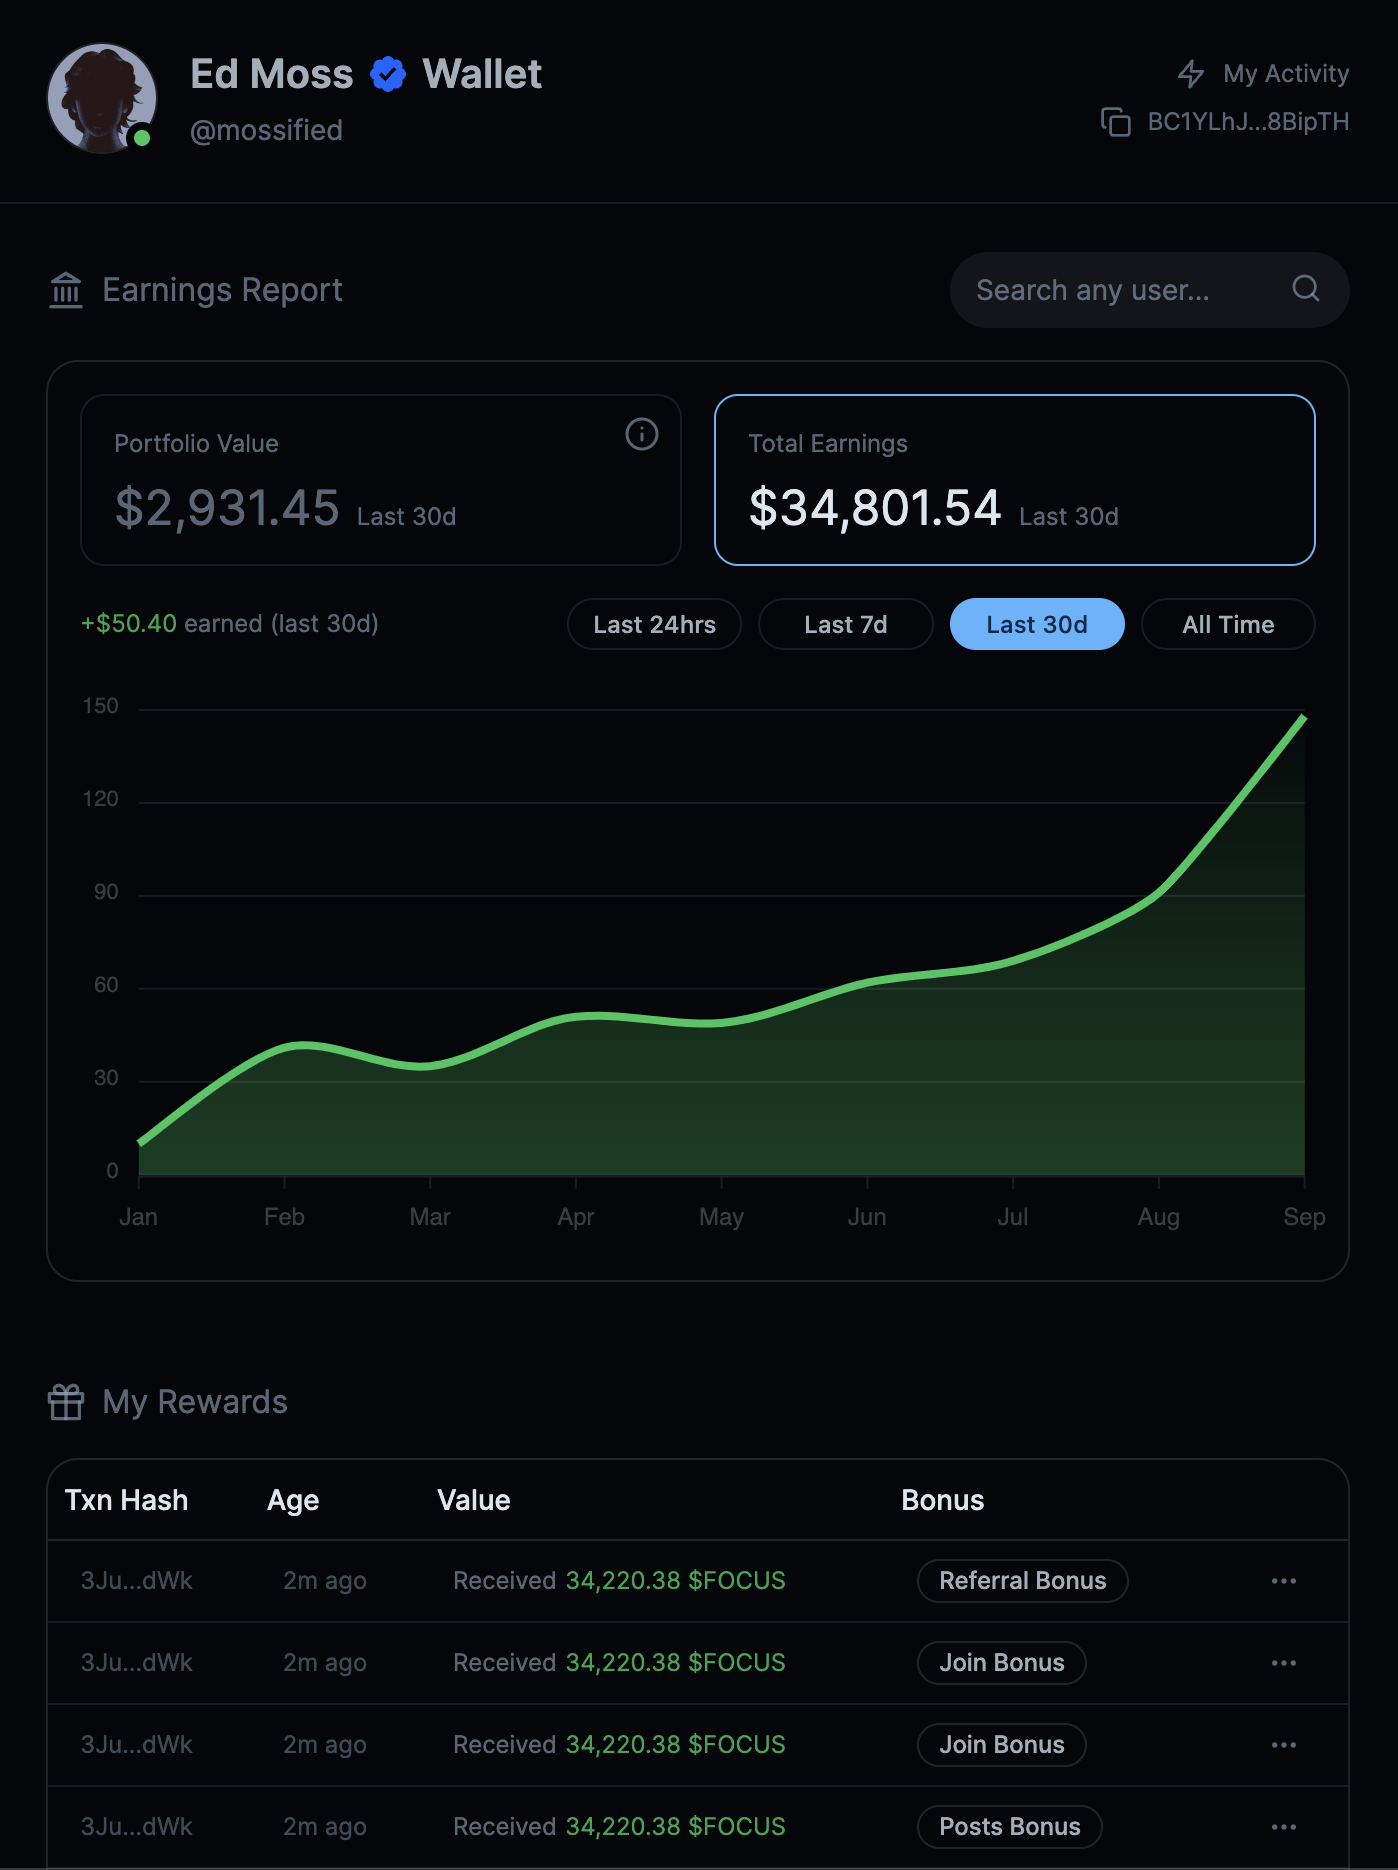
Task: Focus the Search any user field
Action: pyautogui.click(x=1120, y=290)
